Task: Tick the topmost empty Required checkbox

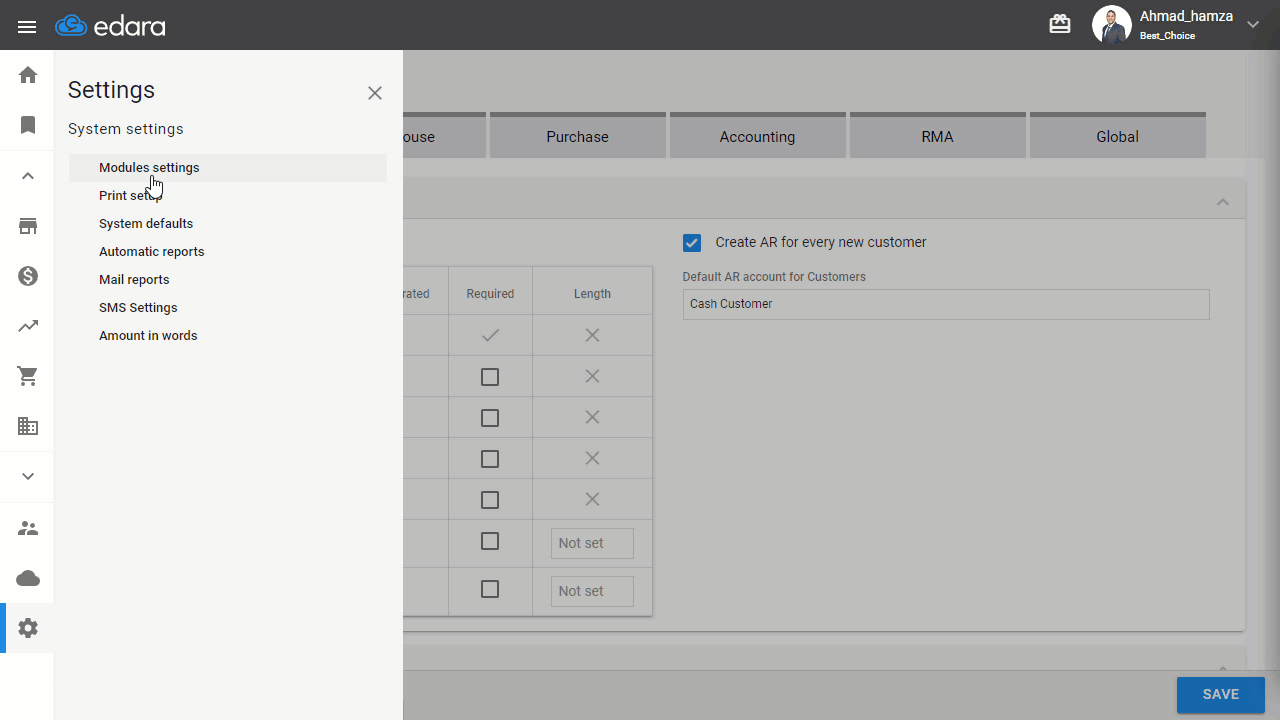Action: [x=490, y=377]
